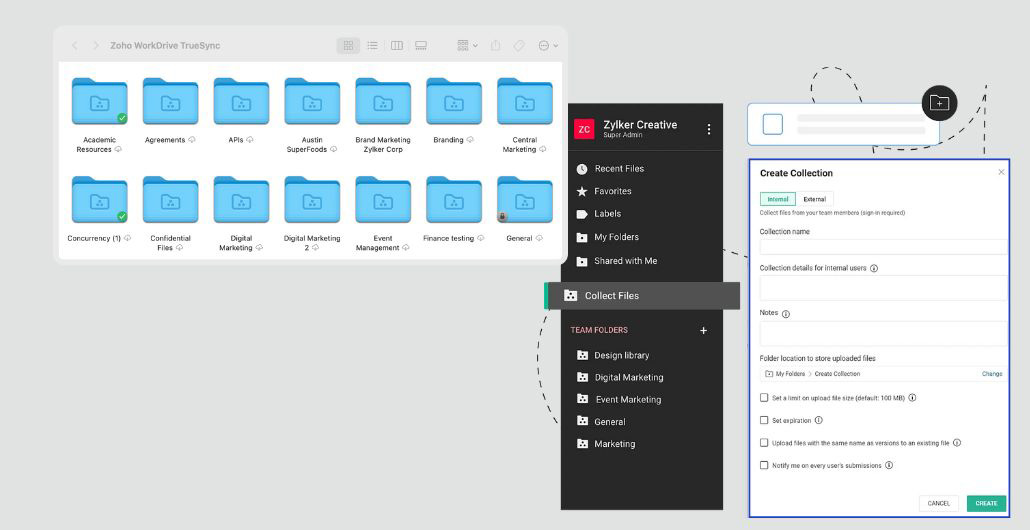Switch Finder to icon view

click(x=348, y=45)
